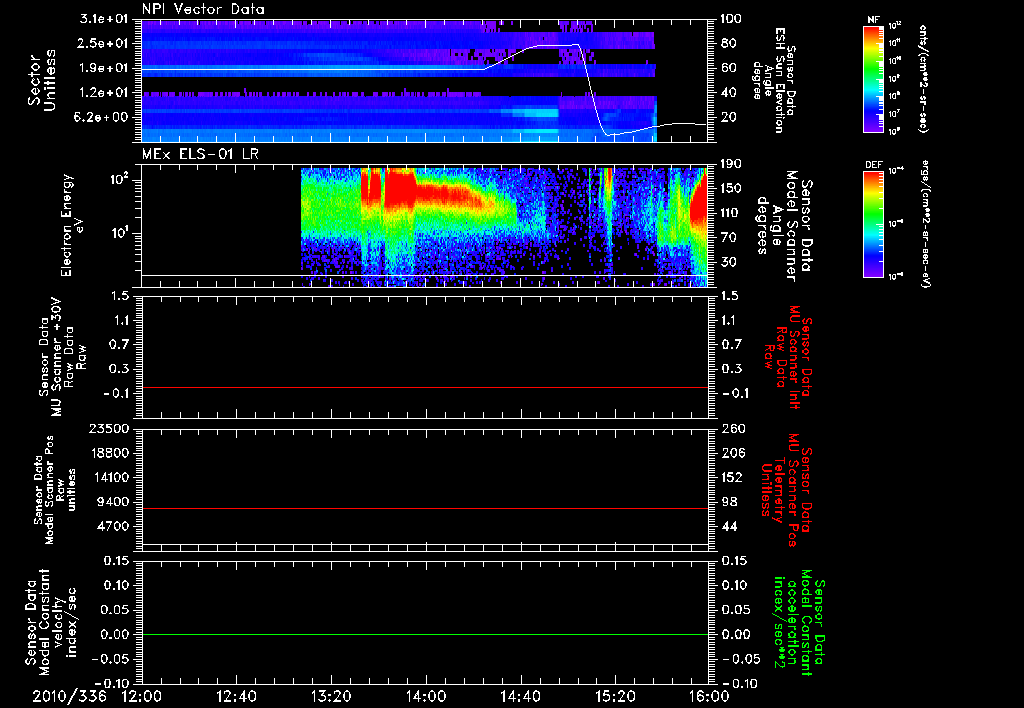Click the DEF rainbow color bar

tap(874, 224)
